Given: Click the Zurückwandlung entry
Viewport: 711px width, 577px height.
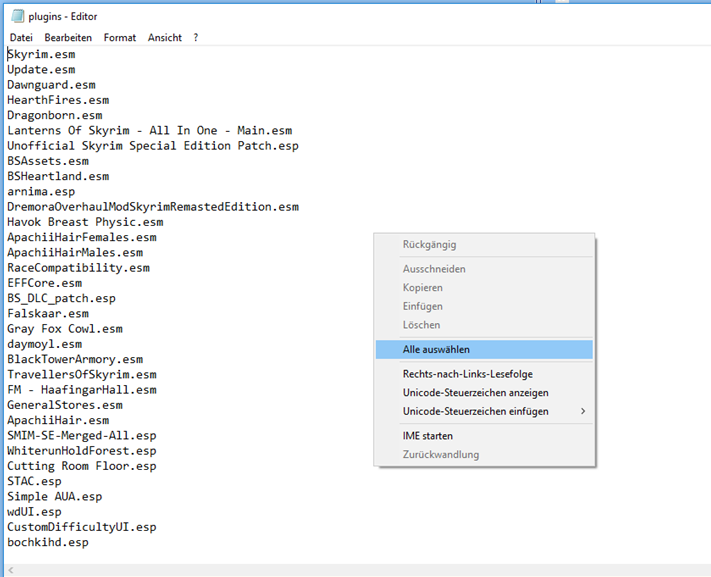Looking at the screenshot, I should pos(441,455).
